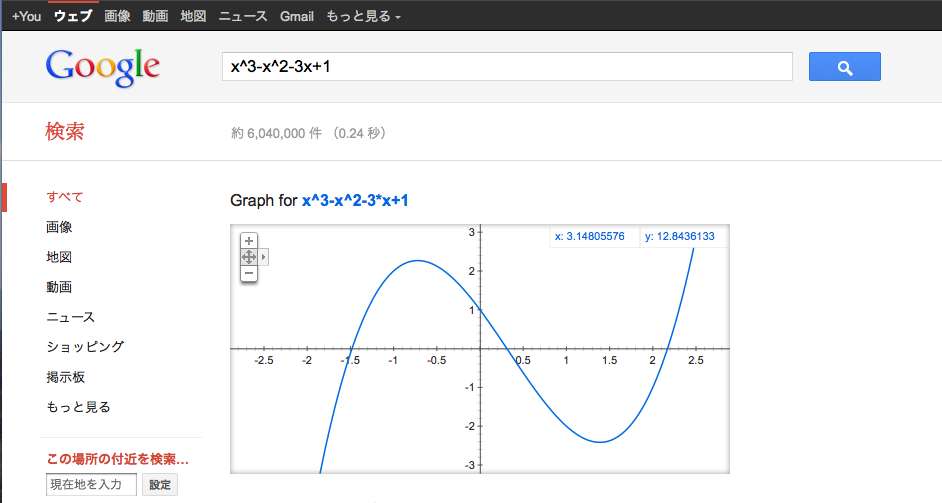The width and height of the screenshot is (942, 503).
Task: Click the result count 約 6,040,000 件
Action: pyautogui.click(x=276, y=133)
